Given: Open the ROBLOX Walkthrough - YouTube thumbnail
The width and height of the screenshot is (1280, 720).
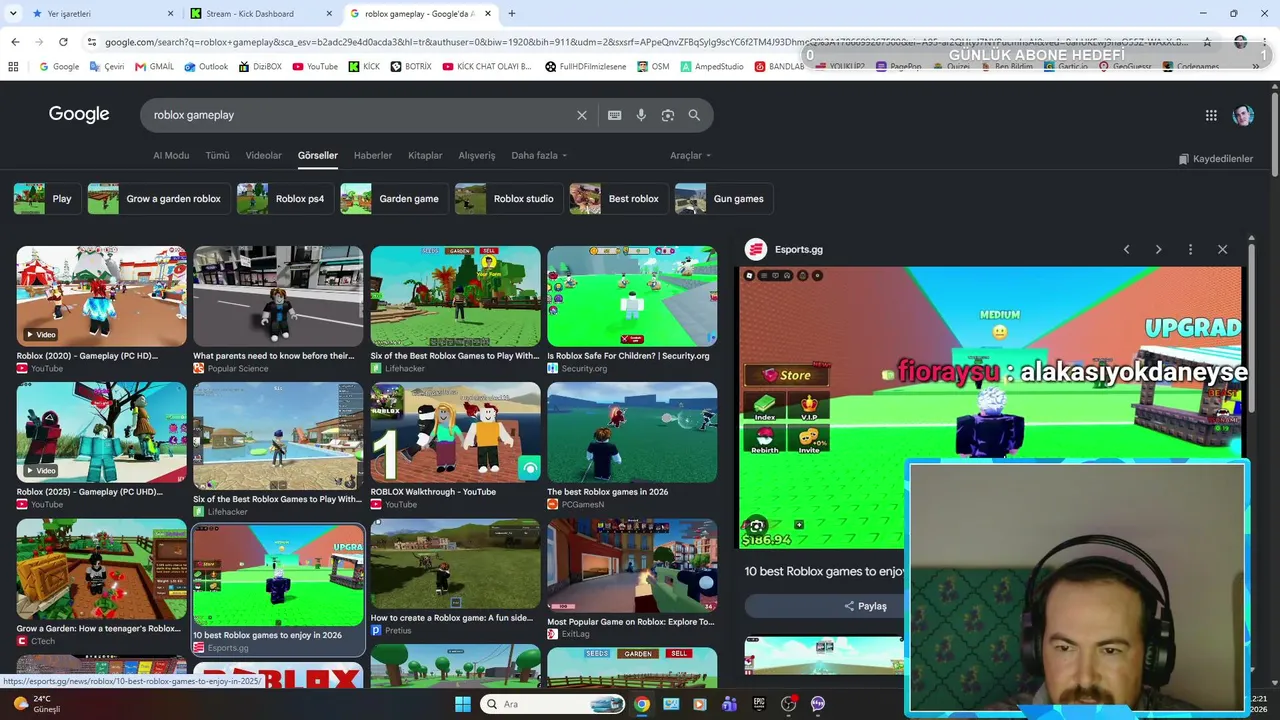Looking at the screenshot, I should click(455, 433).
